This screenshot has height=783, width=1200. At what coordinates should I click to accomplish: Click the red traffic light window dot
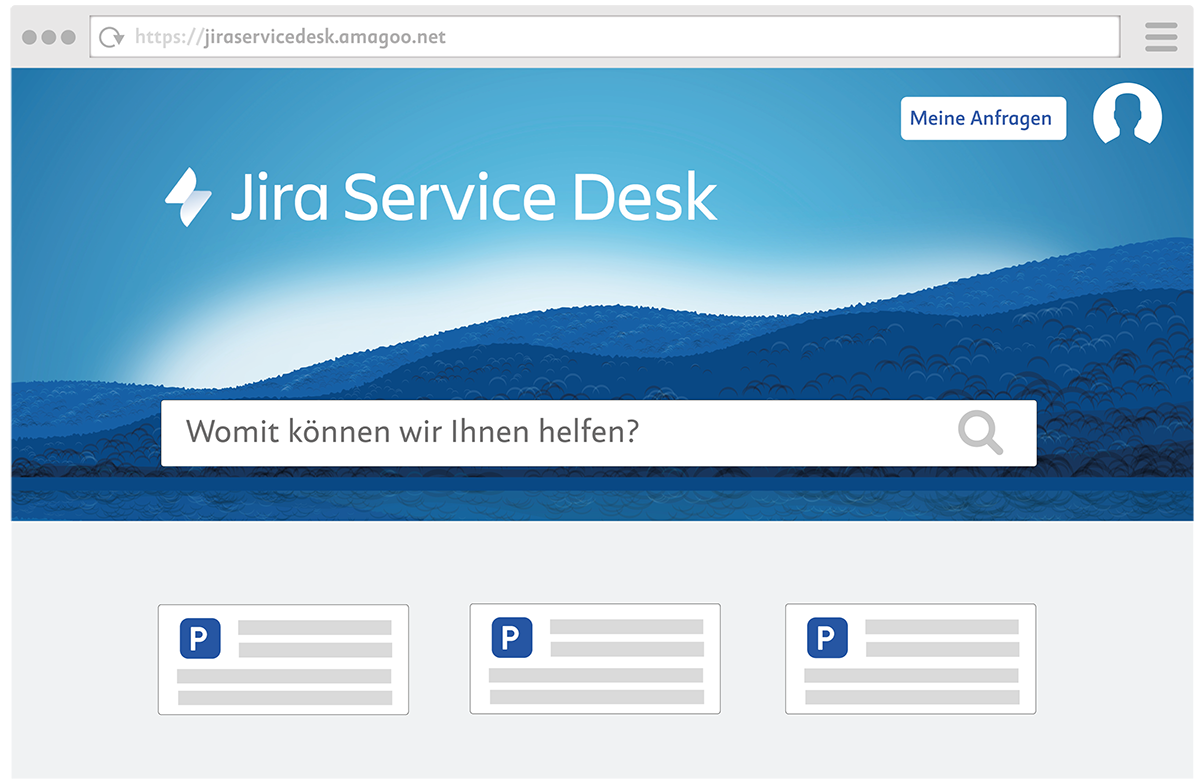(27, 36)
